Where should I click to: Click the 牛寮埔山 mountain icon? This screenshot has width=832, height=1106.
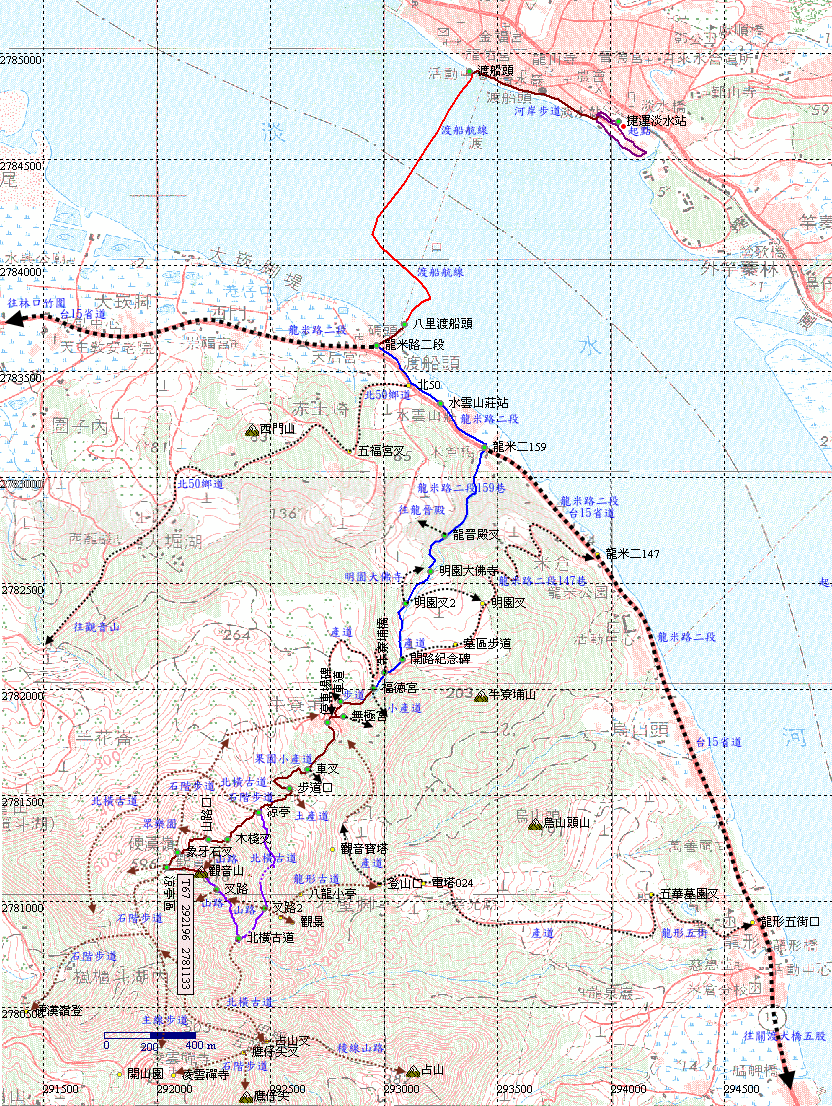(481, 695)
